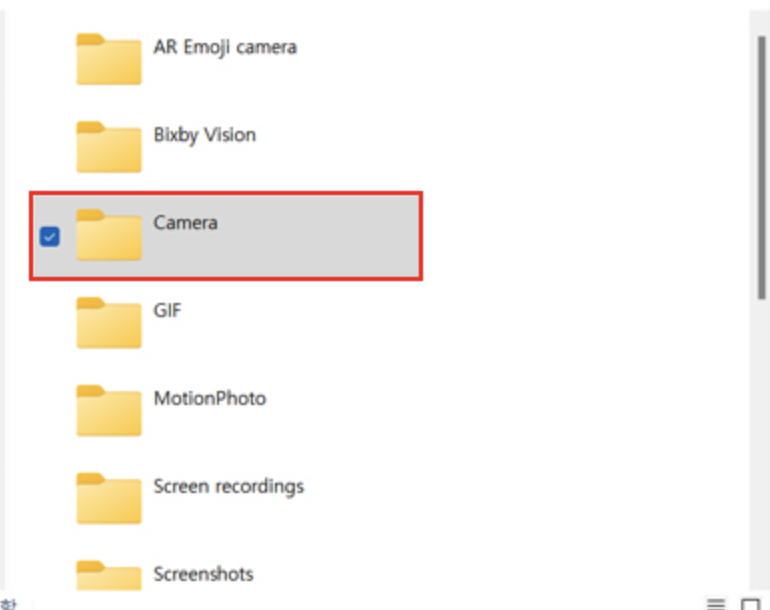Click the Screen recordings label
The height and width of the screenshot is (610, 770).
[229, 486]
